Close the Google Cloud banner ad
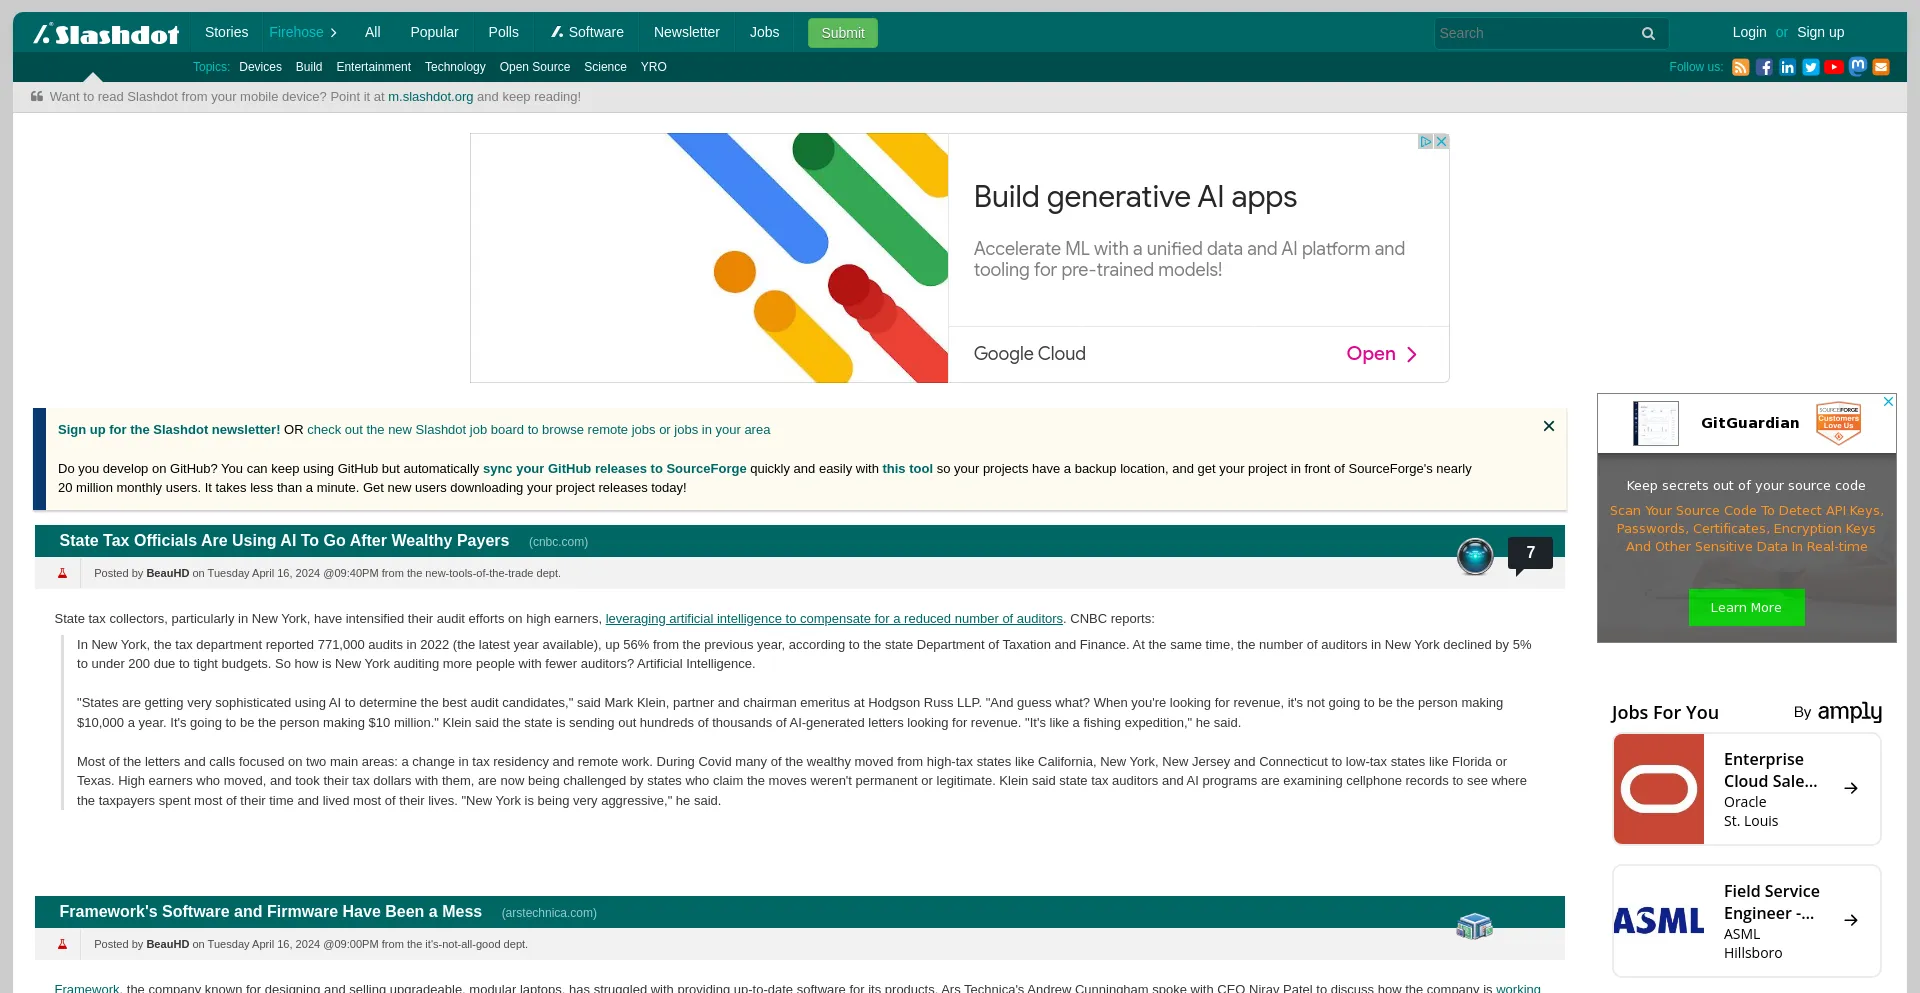The width and height of the screenshot is (1920, 993). click(1441, 142)
